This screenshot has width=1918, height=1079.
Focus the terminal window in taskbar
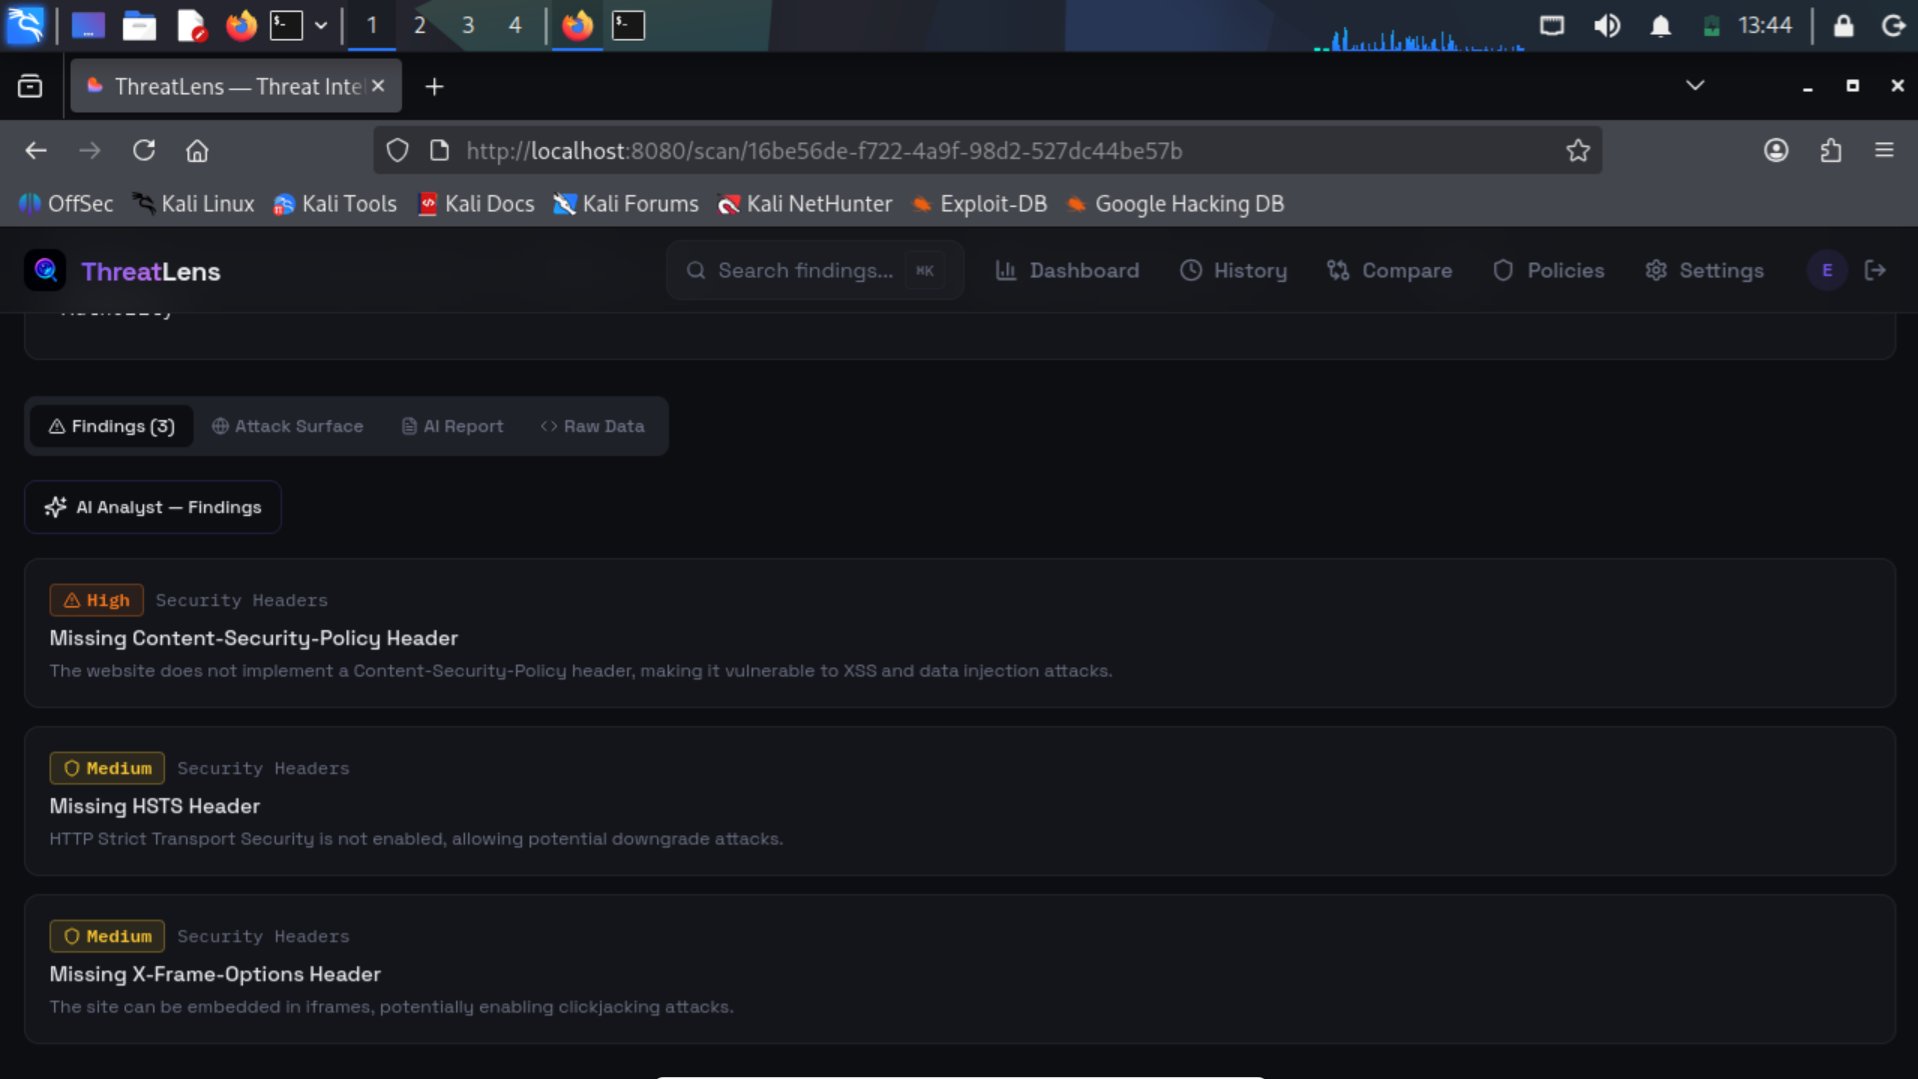(x=629, y=25)
